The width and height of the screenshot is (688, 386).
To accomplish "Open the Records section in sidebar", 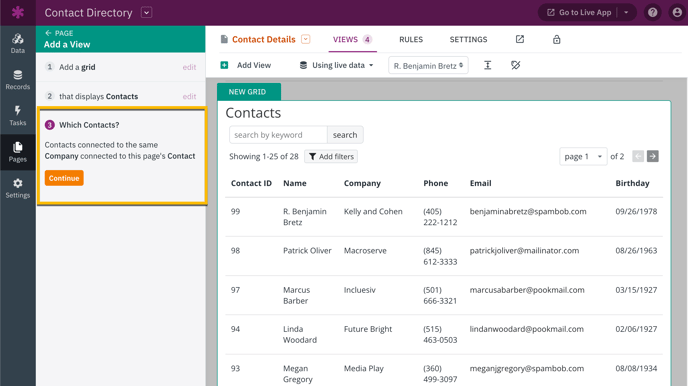I will [18, 80].
